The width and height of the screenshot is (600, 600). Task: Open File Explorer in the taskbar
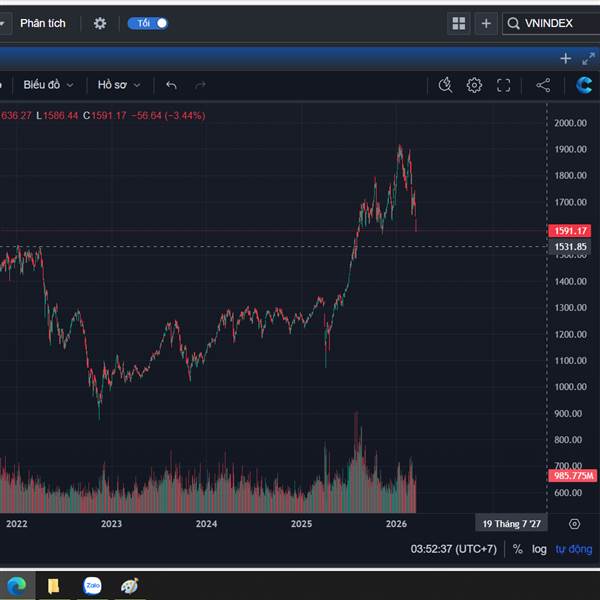point(54,585)
